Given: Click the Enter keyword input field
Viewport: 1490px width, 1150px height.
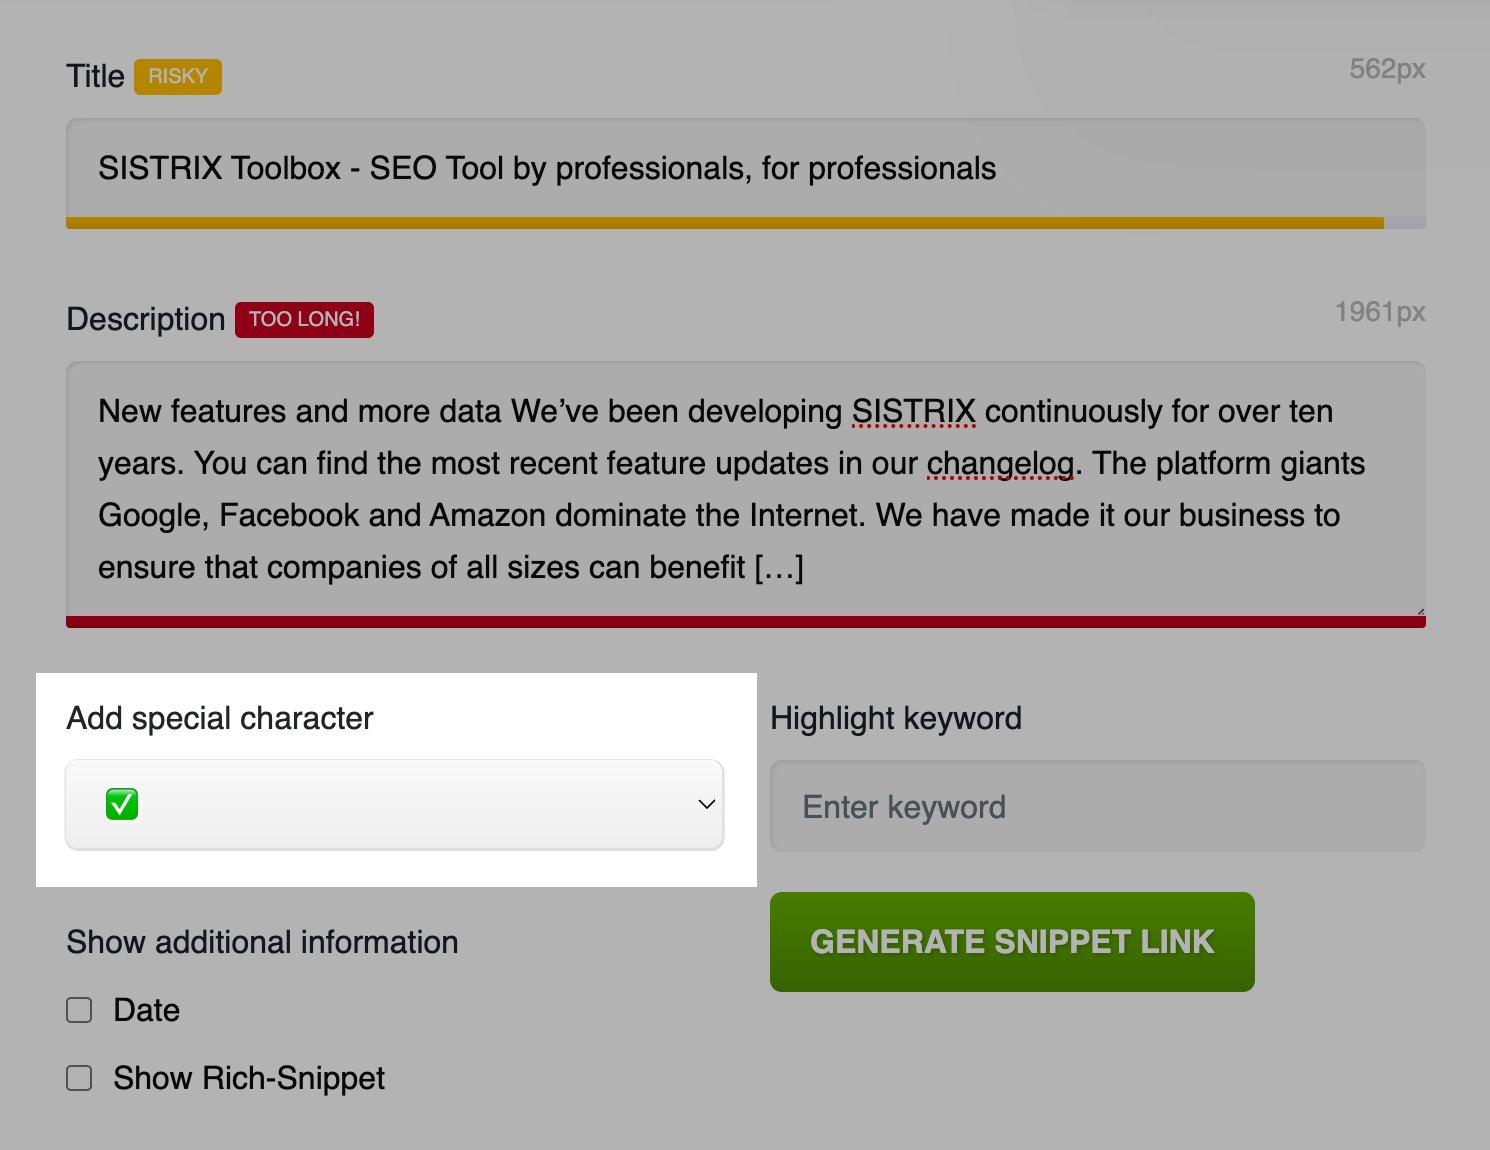Looking at the screenshot, I should [1097, 806].
